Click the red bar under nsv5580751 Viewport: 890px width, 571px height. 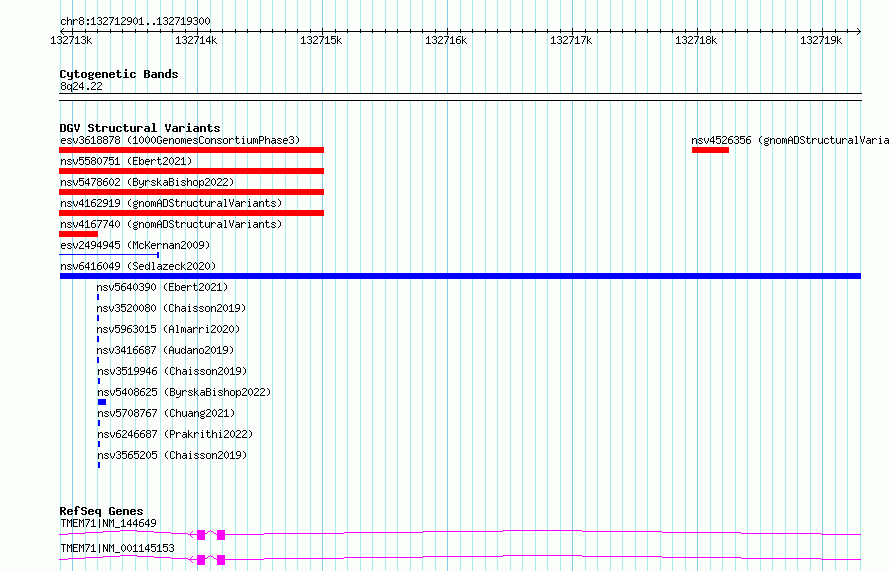pyautogui.click(x=191, y=171)
